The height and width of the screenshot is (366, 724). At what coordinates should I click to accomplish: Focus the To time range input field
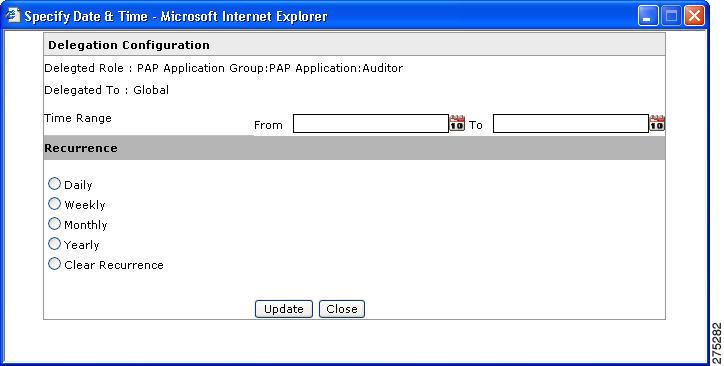571,124
